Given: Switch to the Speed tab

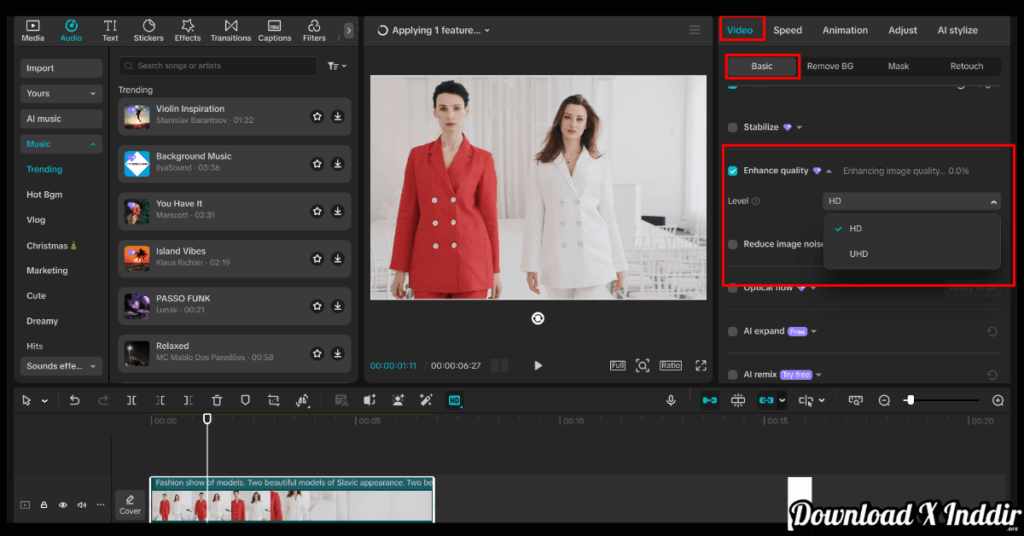Looking at the screenshot, I should point(788,30).
